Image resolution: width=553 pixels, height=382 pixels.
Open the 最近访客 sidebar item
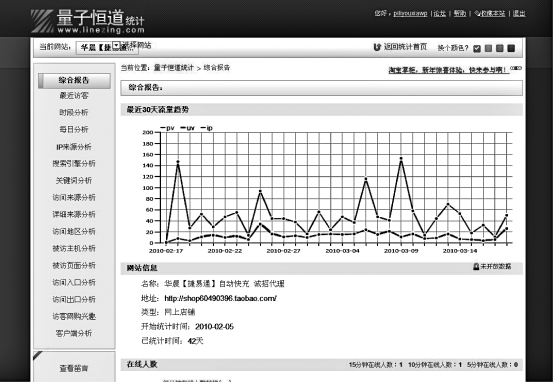74,96
